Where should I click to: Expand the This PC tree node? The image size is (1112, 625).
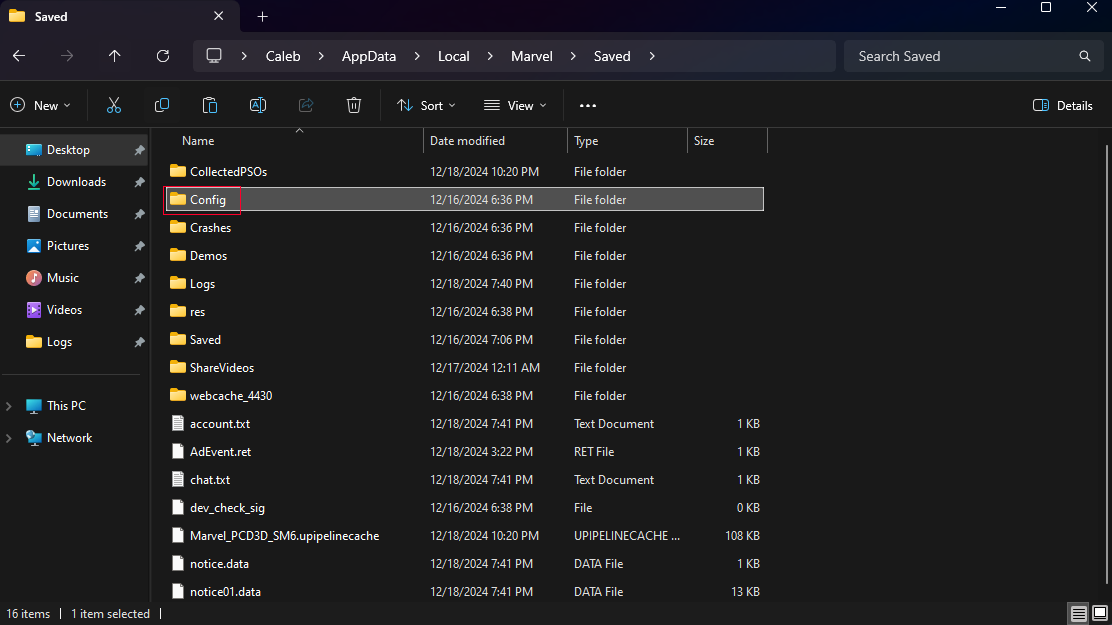tap(9, 406)
